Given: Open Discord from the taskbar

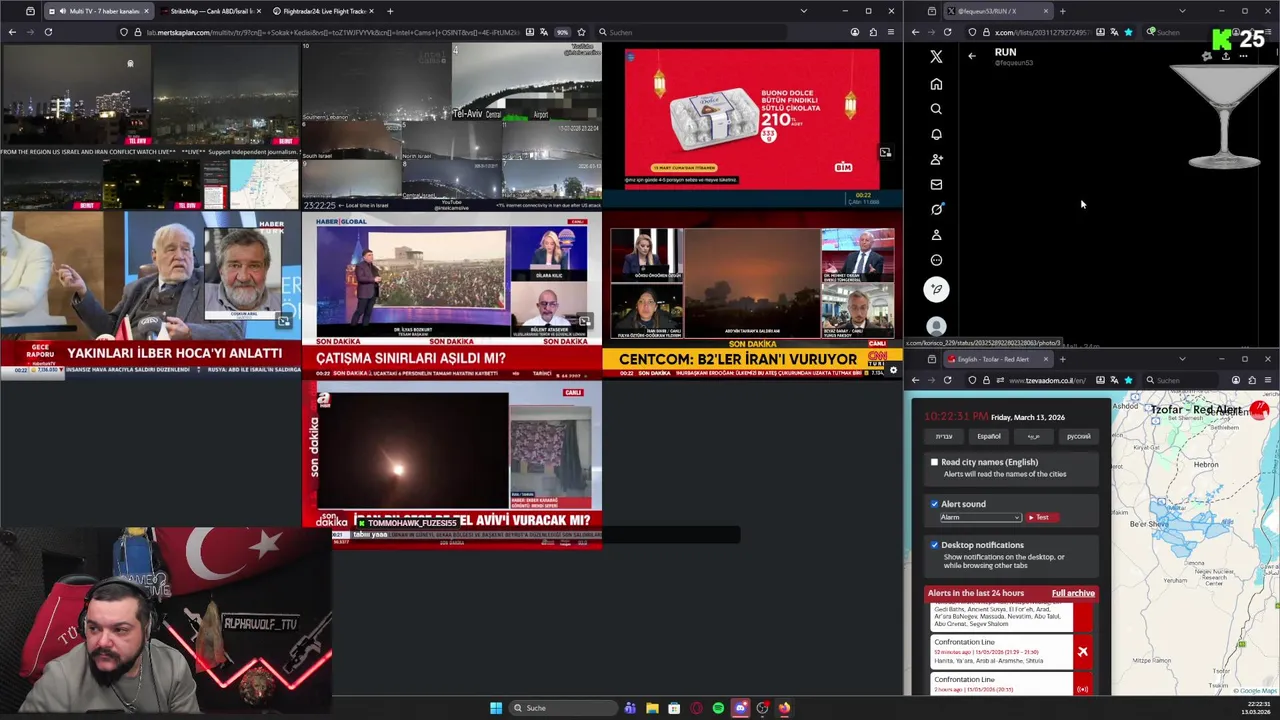Looking at the screenshot, I should point(740,708).
